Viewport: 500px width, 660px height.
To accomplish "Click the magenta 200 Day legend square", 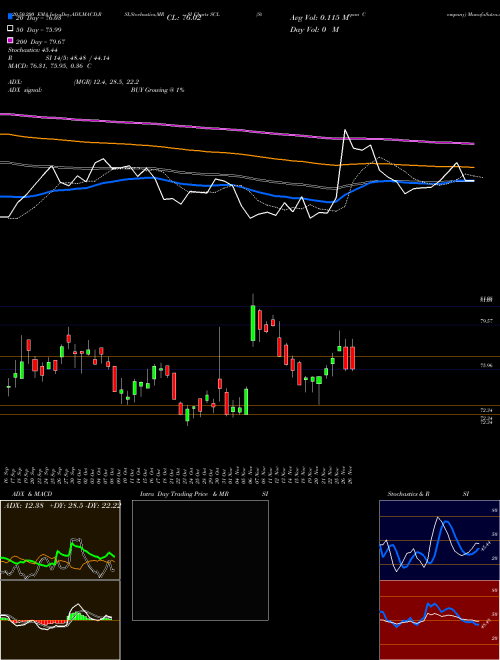I will tap(10, 40).
